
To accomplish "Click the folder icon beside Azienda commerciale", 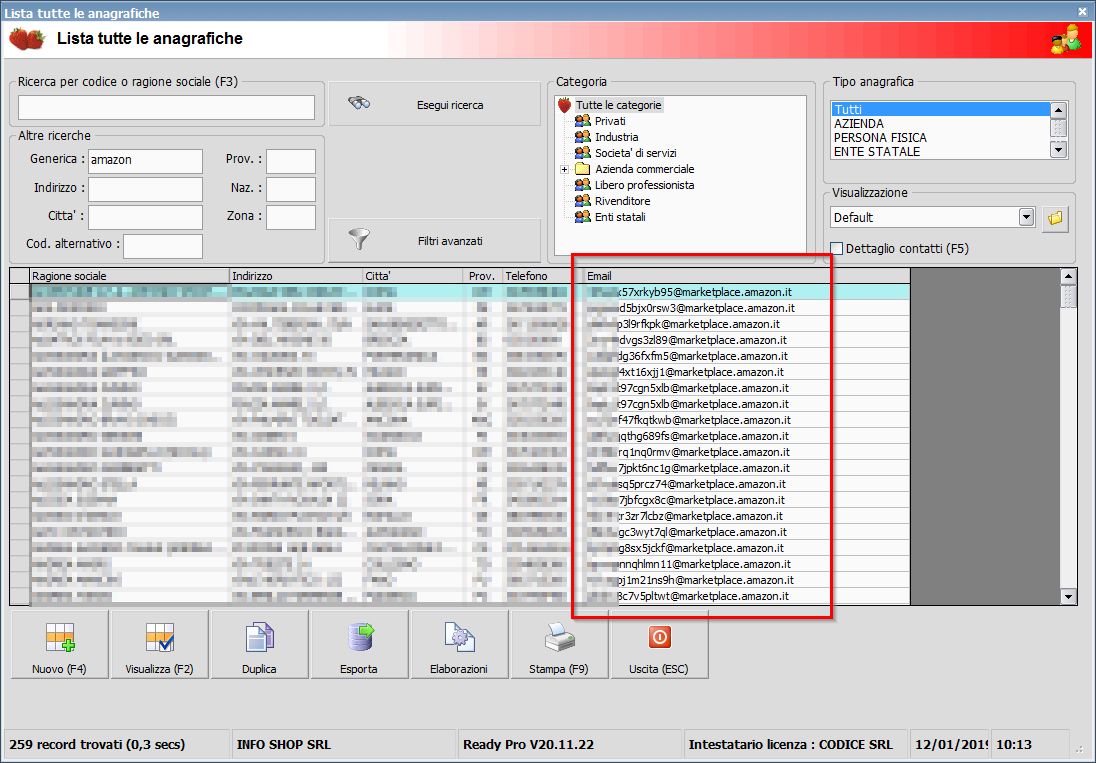I will [x=582, y=169].
